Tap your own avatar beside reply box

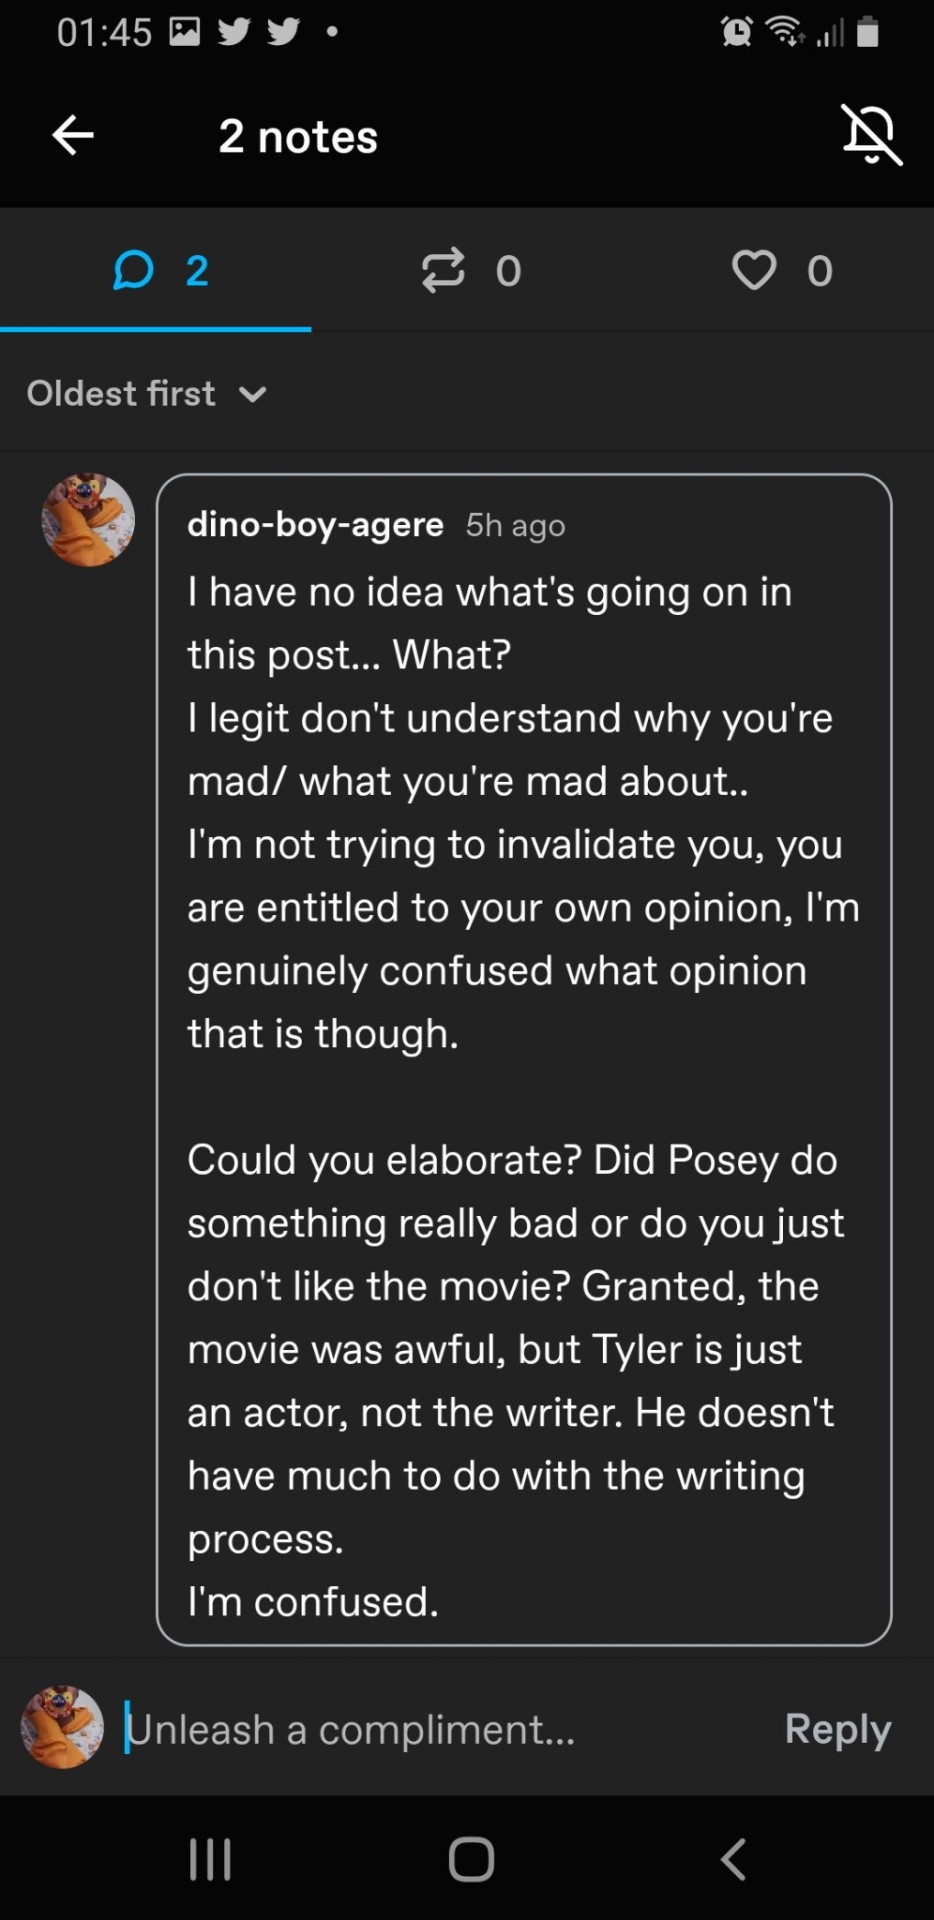62,1727
